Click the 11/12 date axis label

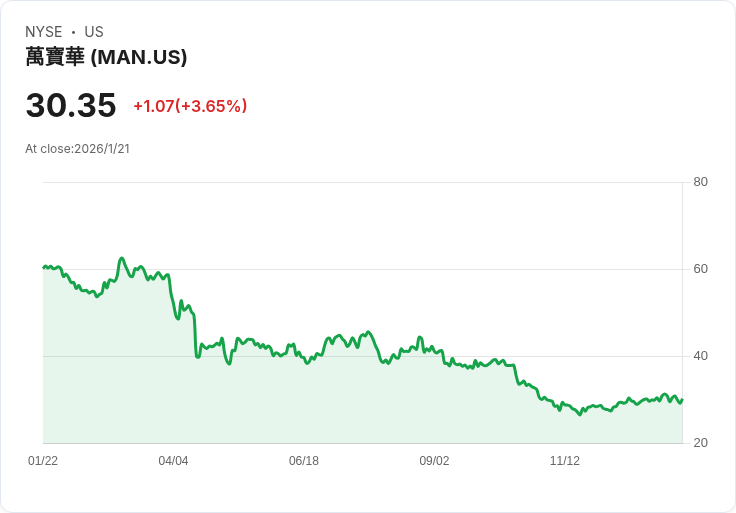[565, 461]
